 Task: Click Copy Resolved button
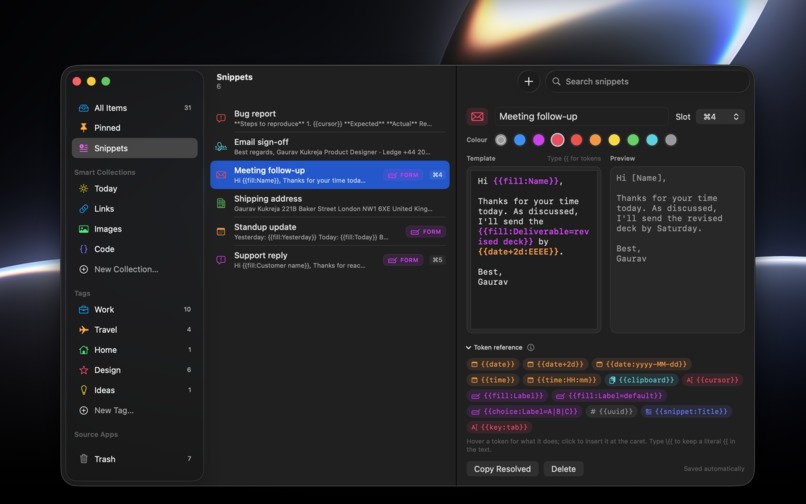[x=502, y=469]
